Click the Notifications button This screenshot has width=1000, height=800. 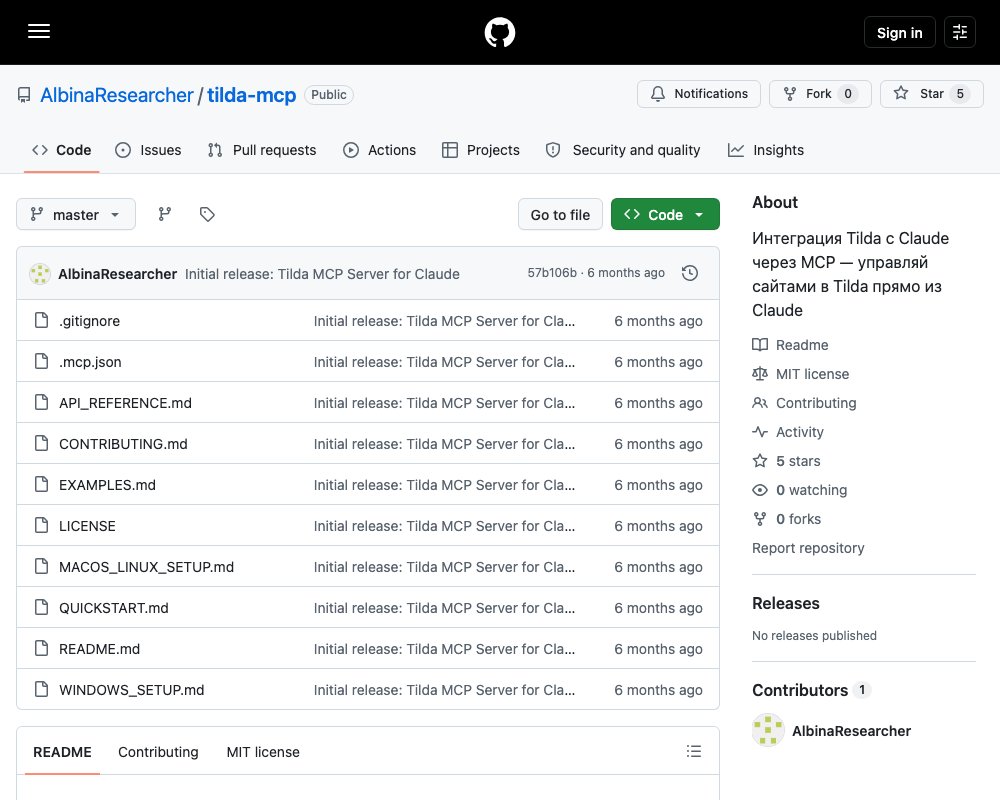(699, 94)
